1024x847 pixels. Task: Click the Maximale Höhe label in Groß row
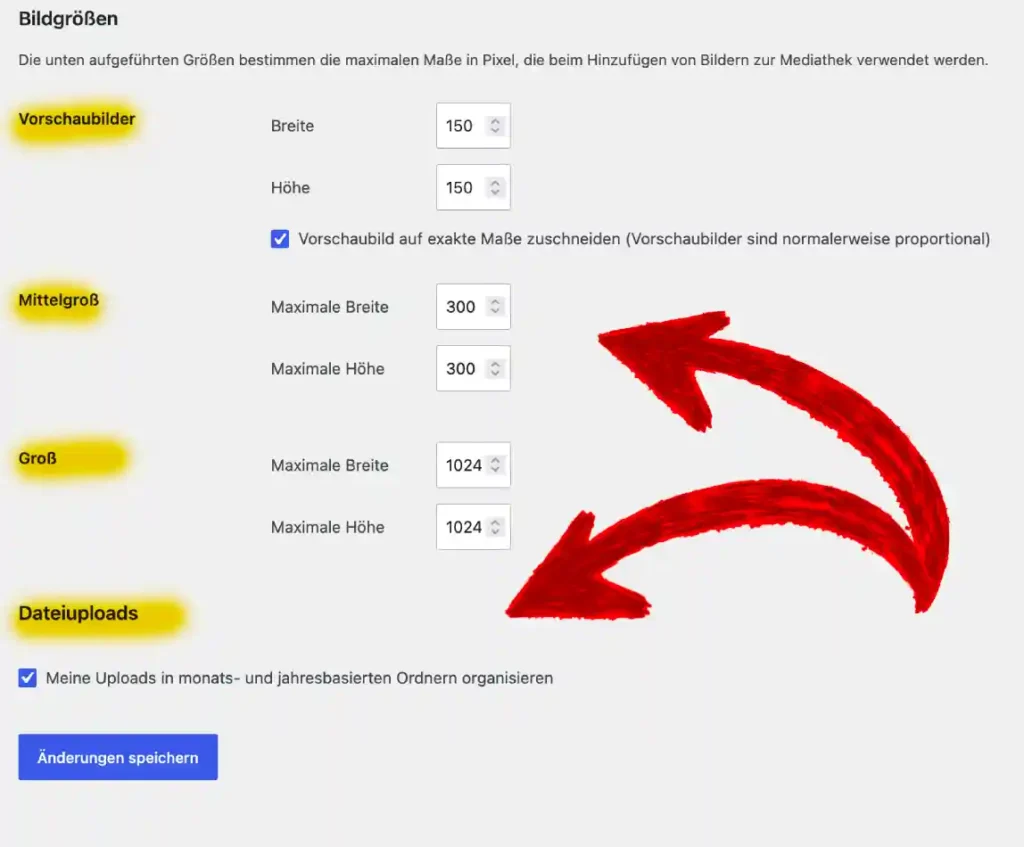click(327, 528)
